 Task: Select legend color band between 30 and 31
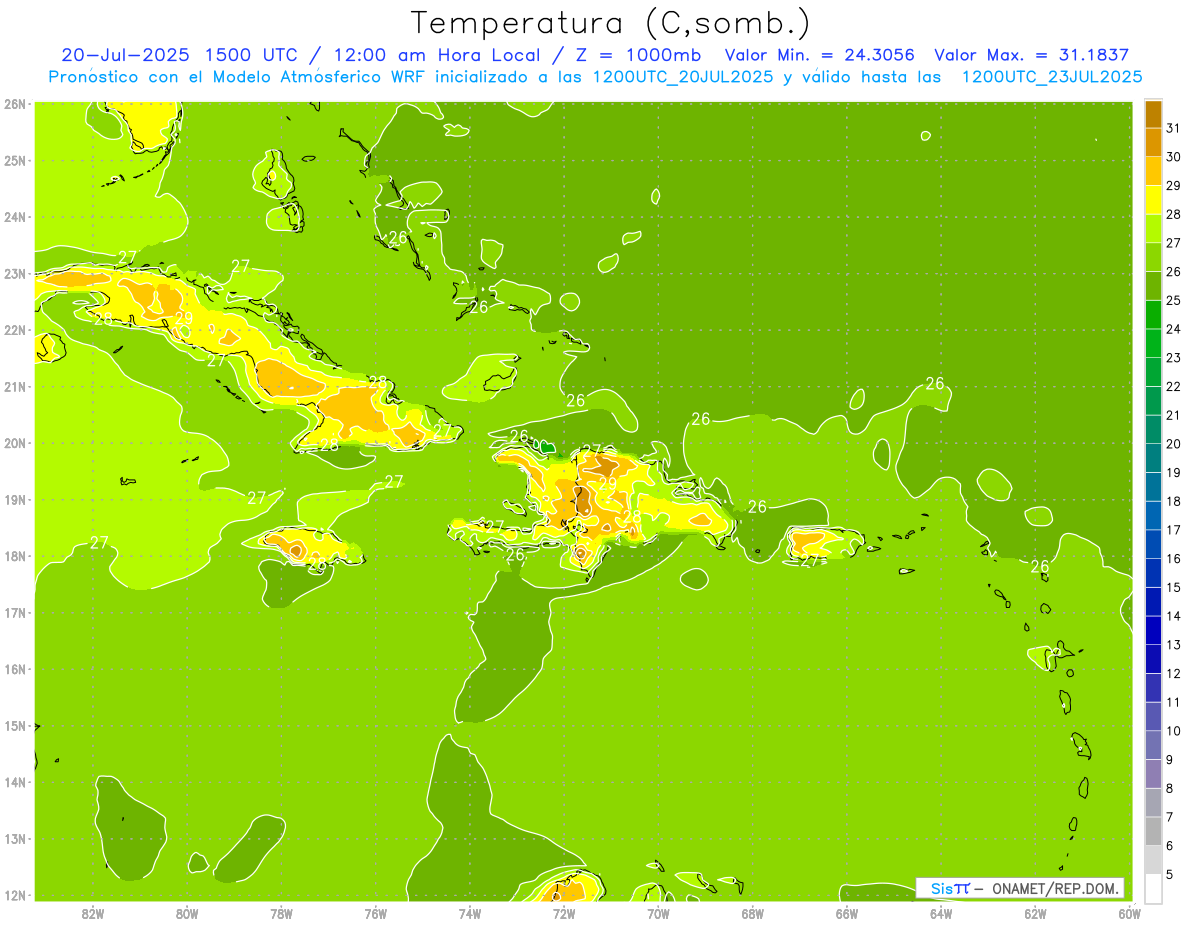tap(1153, 142)
